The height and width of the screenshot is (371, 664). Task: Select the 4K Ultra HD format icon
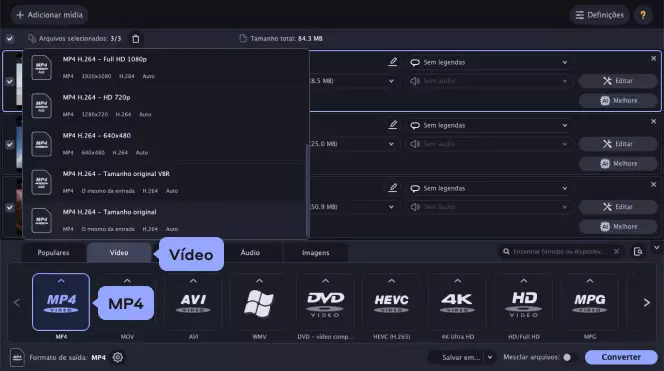pos(457,302)
